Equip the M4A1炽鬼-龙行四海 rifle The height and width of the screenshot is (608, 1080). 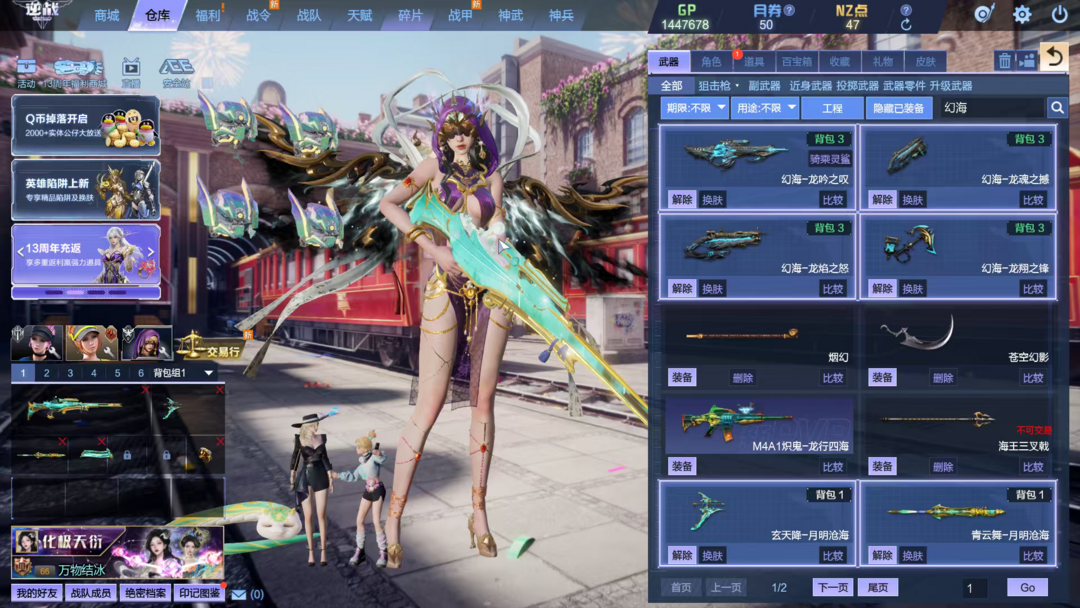[x=682, y=466]
